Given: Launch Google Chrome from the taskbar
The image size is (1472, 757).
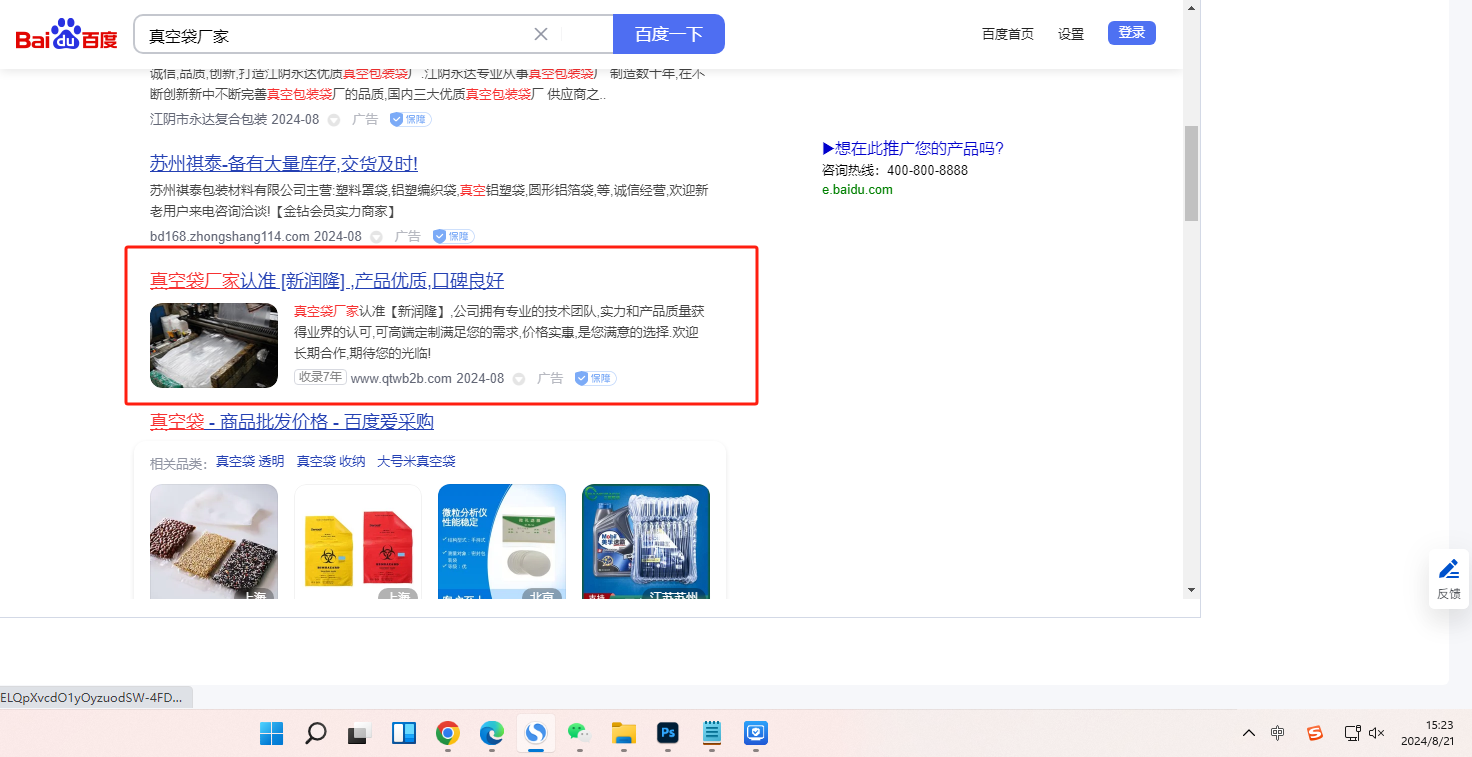Looking at the screenshot, I should (447, 733).
